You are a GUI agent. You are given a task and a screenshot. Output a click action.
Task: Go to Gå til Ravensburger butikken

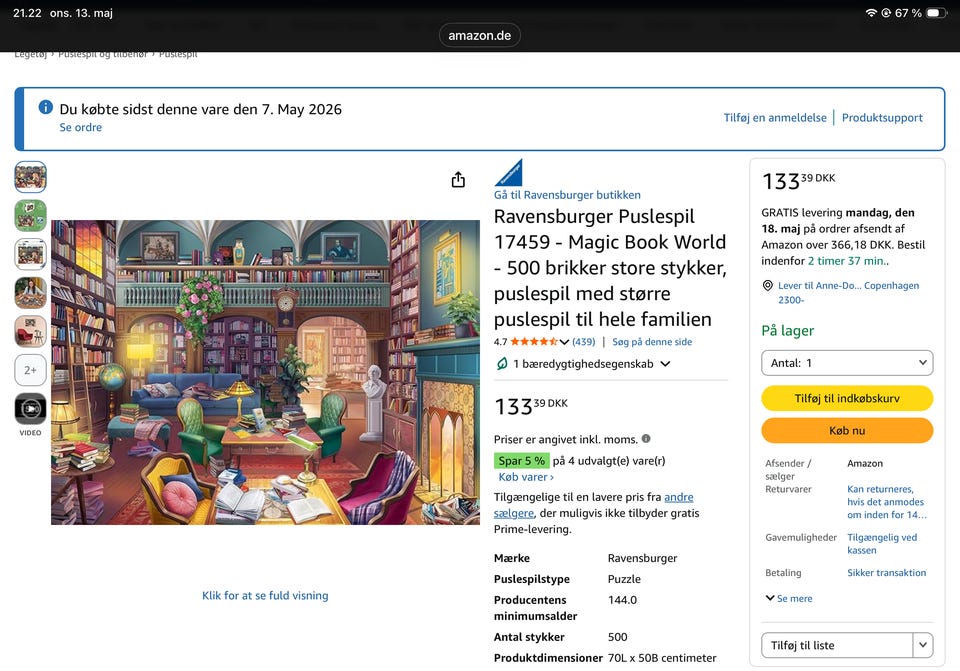coord(567,195)
